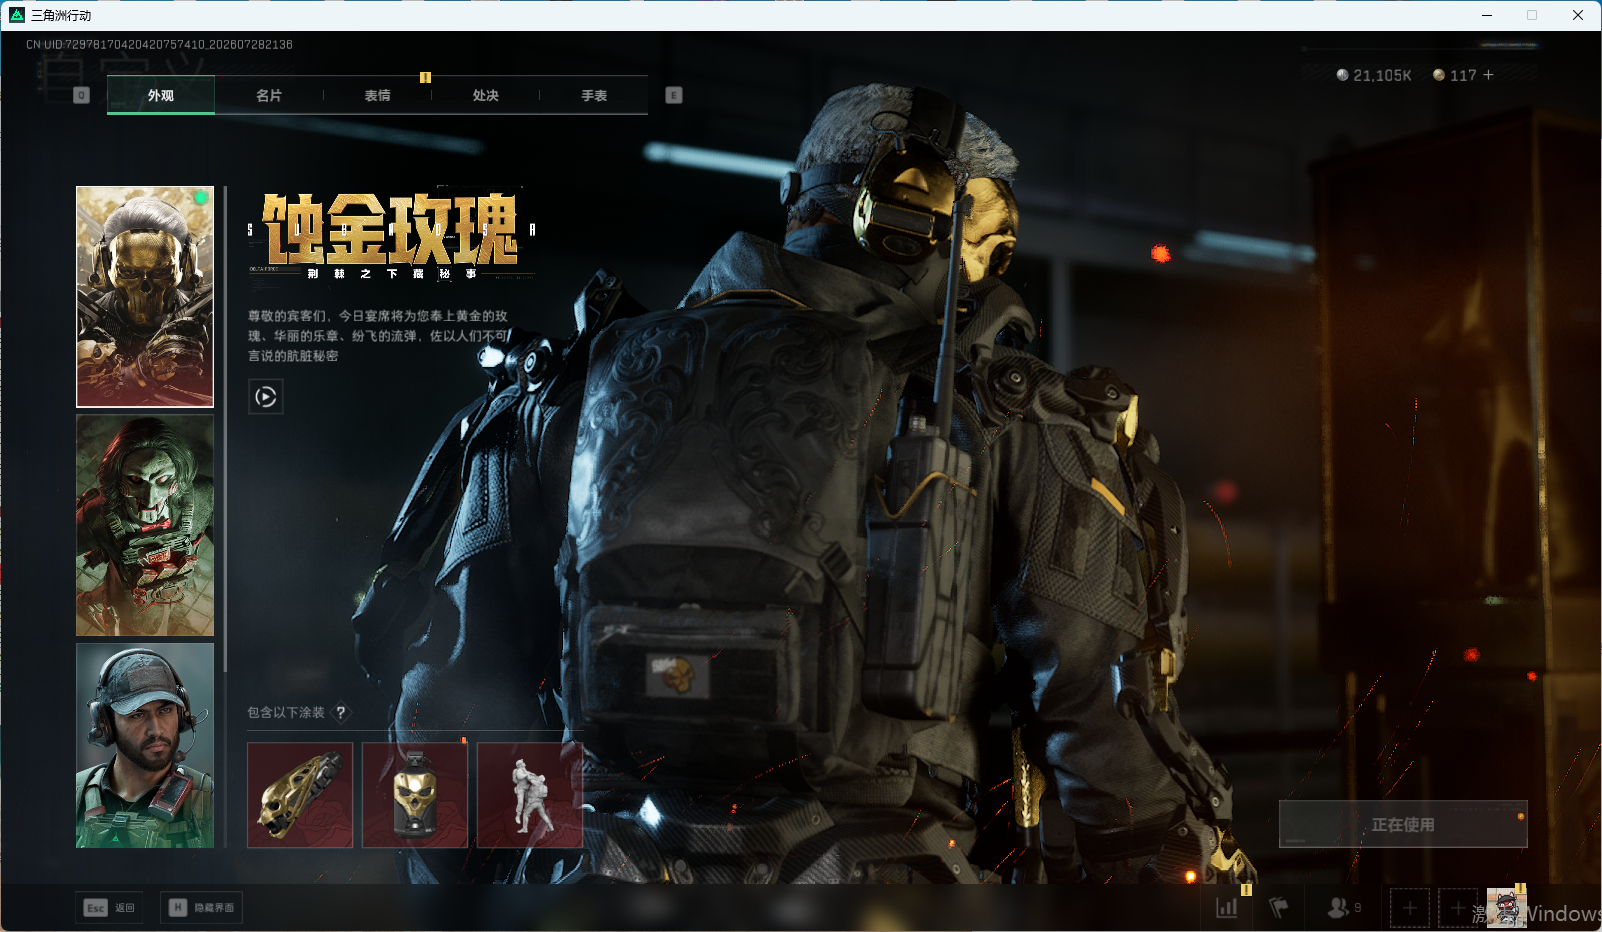Click the 蚀金玫瑰 skin description text
The width and height of the screenshot is (1602, 932).
point(378,336)
